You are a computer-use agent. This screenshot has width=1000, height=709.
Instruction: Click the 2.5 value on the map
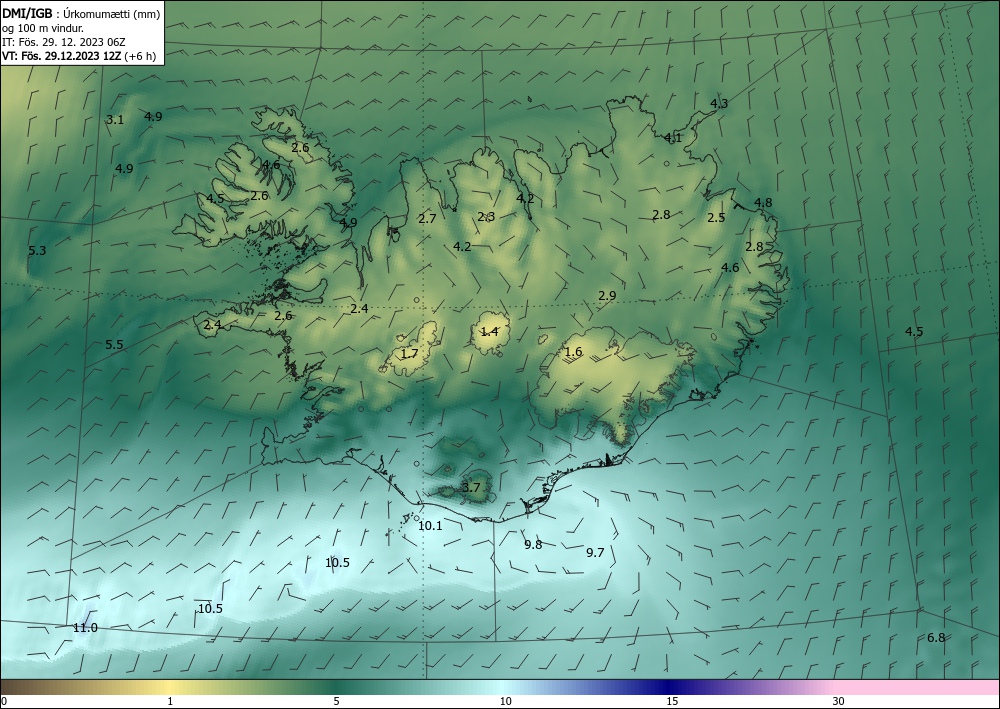[x=716, y=217]
